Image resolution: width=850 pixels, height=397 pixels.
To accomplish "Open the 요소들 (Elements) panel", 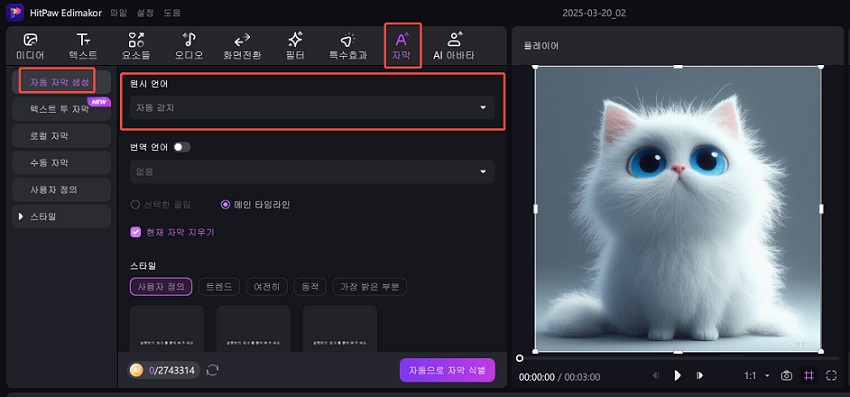I will [x=136, y=47].
